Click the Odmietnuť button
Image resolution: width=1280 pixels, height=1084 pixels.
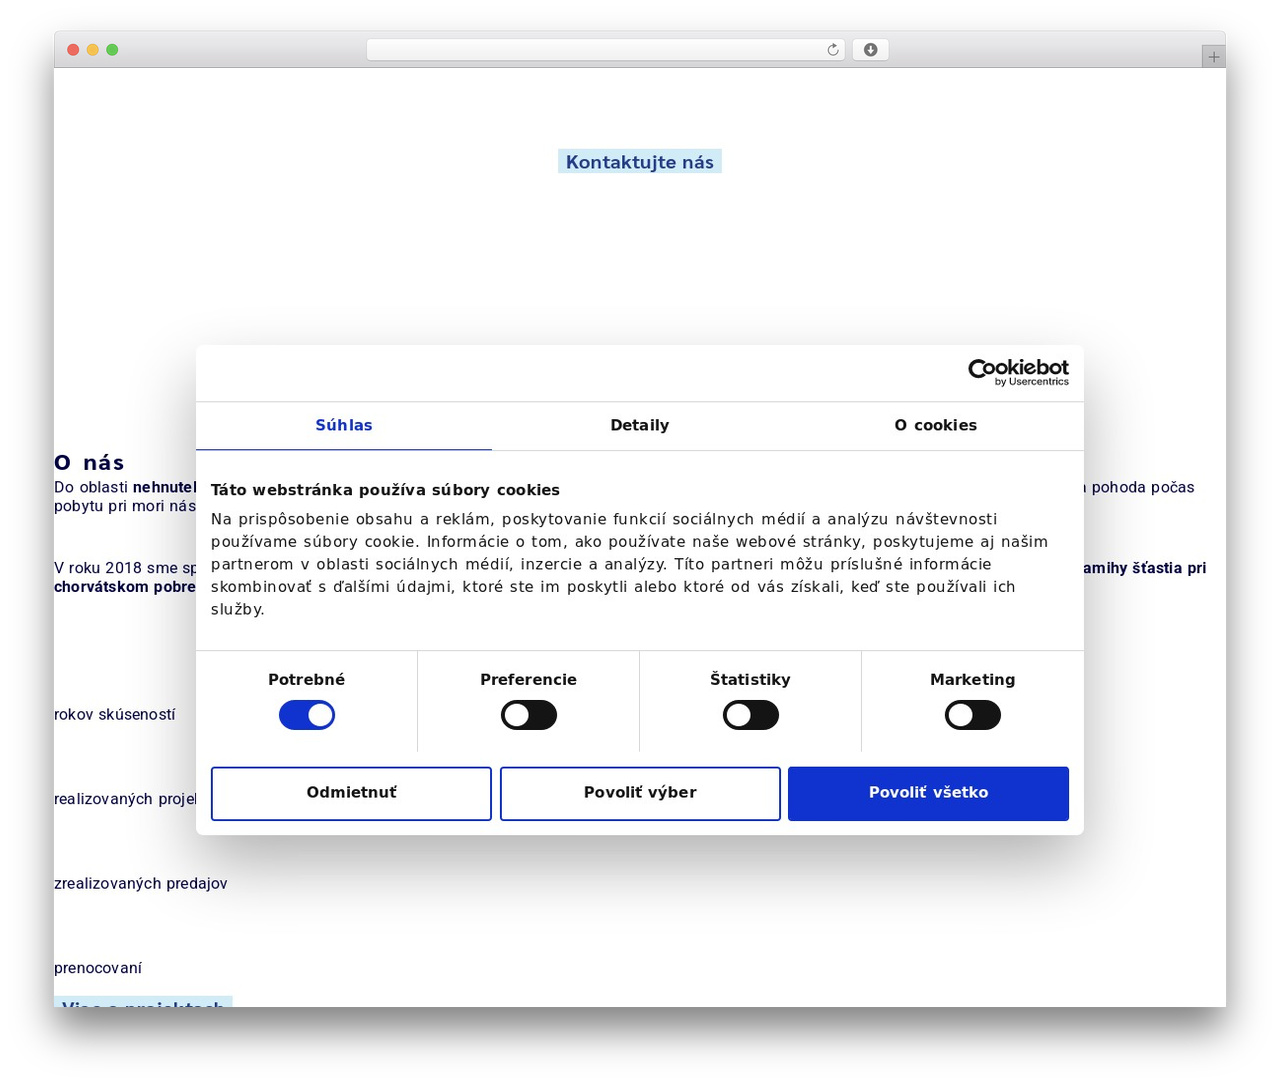[x=351, y=793]
